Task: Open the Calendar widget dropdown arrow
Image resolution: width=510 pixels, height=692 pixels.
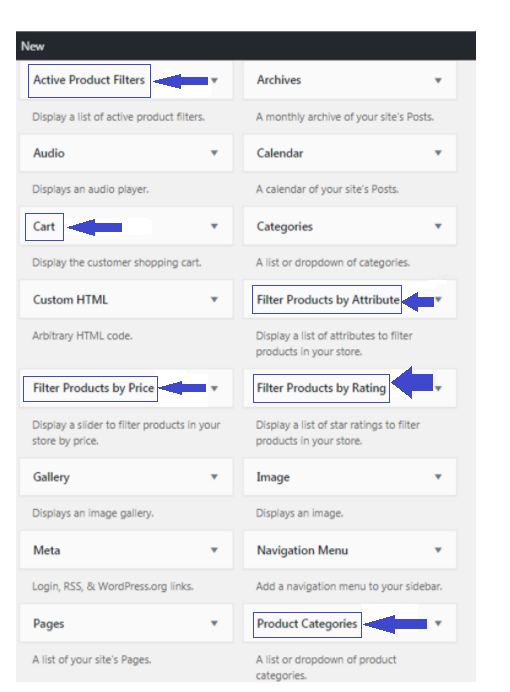Action: click(438, 153)
